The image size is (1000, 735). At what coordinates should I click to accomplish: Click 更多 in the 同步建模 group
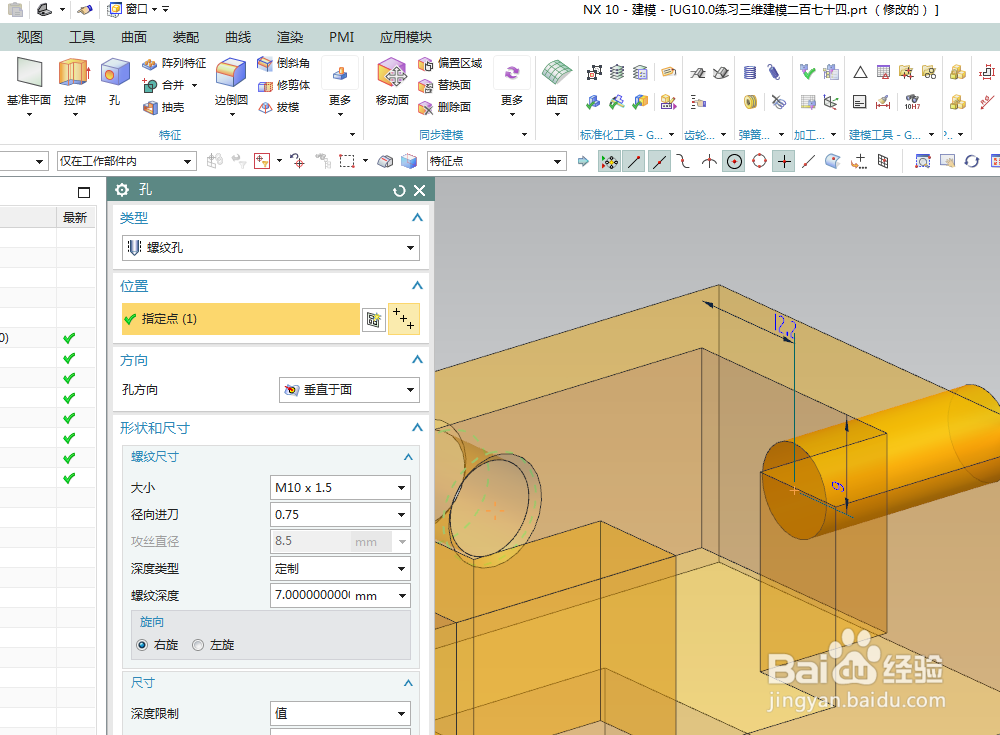tap(512, 86)
